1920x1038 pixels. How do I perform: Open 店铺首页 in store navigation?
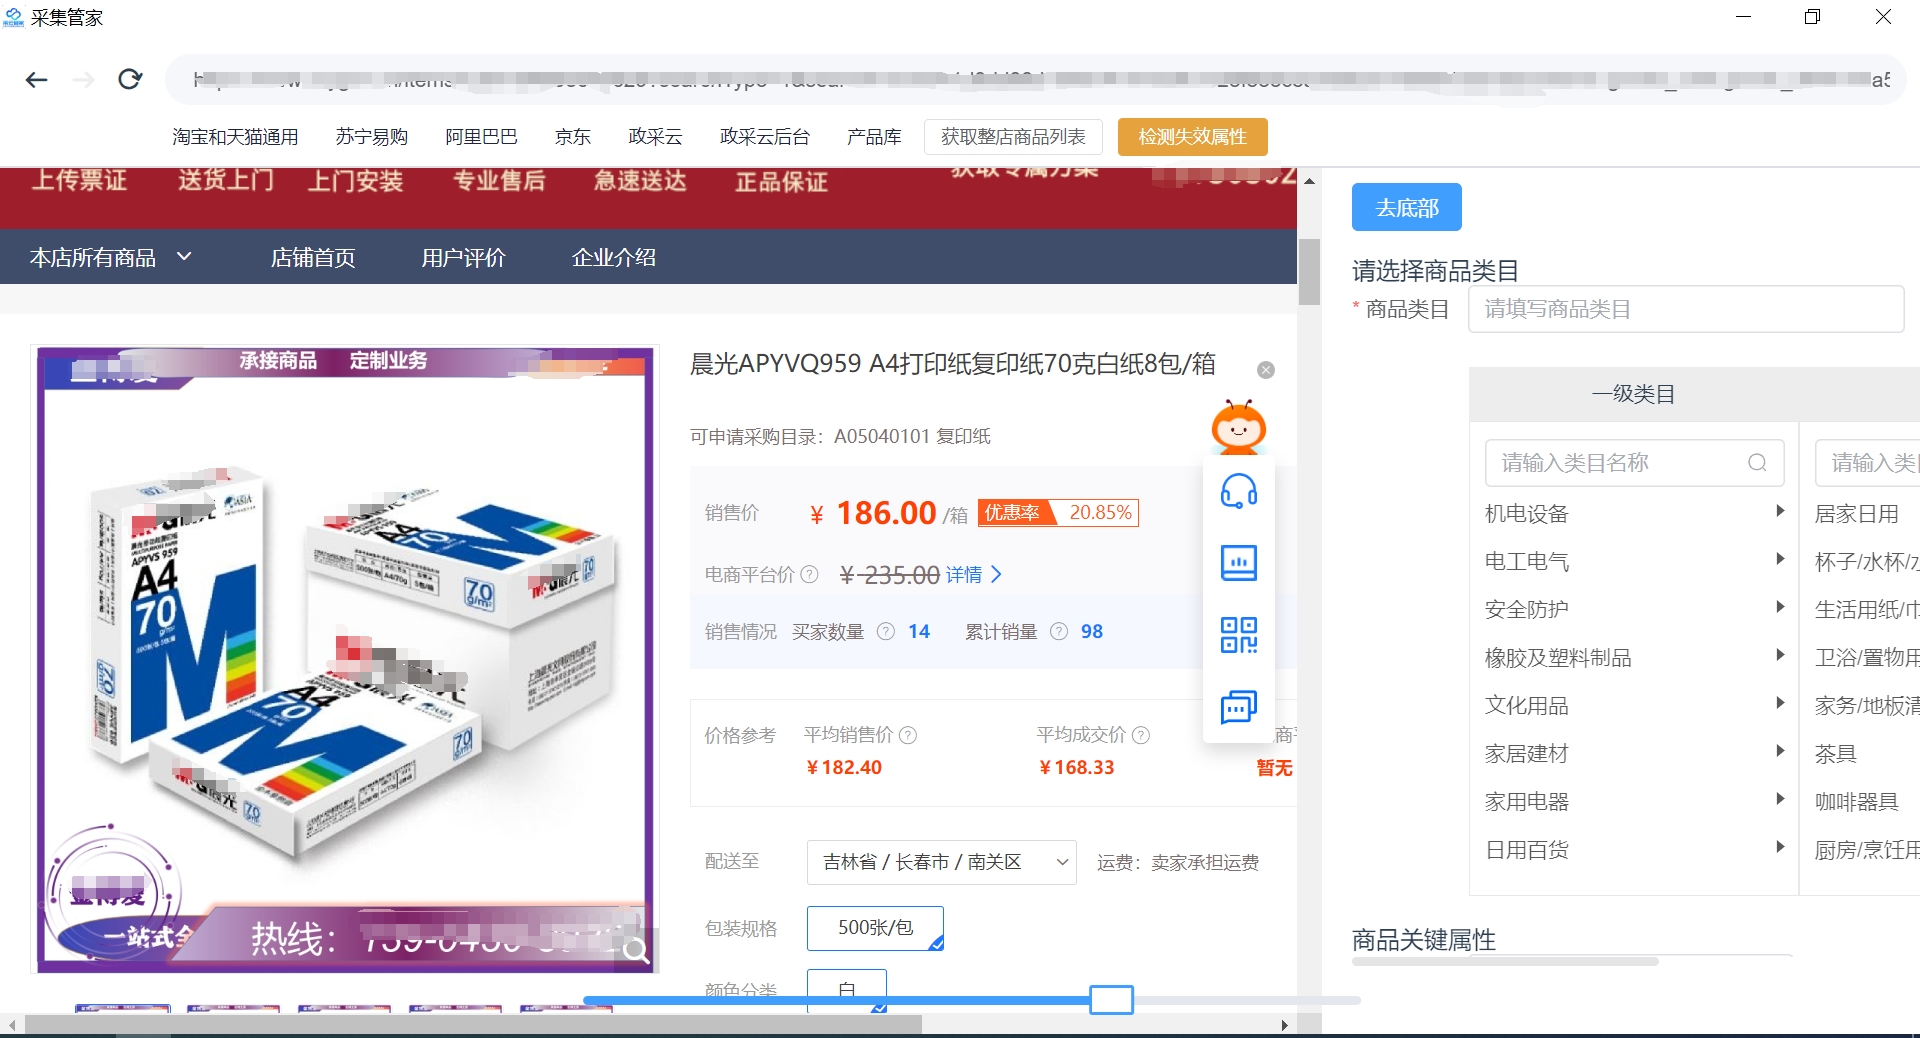pyautogui.click(x=313, y=257)
